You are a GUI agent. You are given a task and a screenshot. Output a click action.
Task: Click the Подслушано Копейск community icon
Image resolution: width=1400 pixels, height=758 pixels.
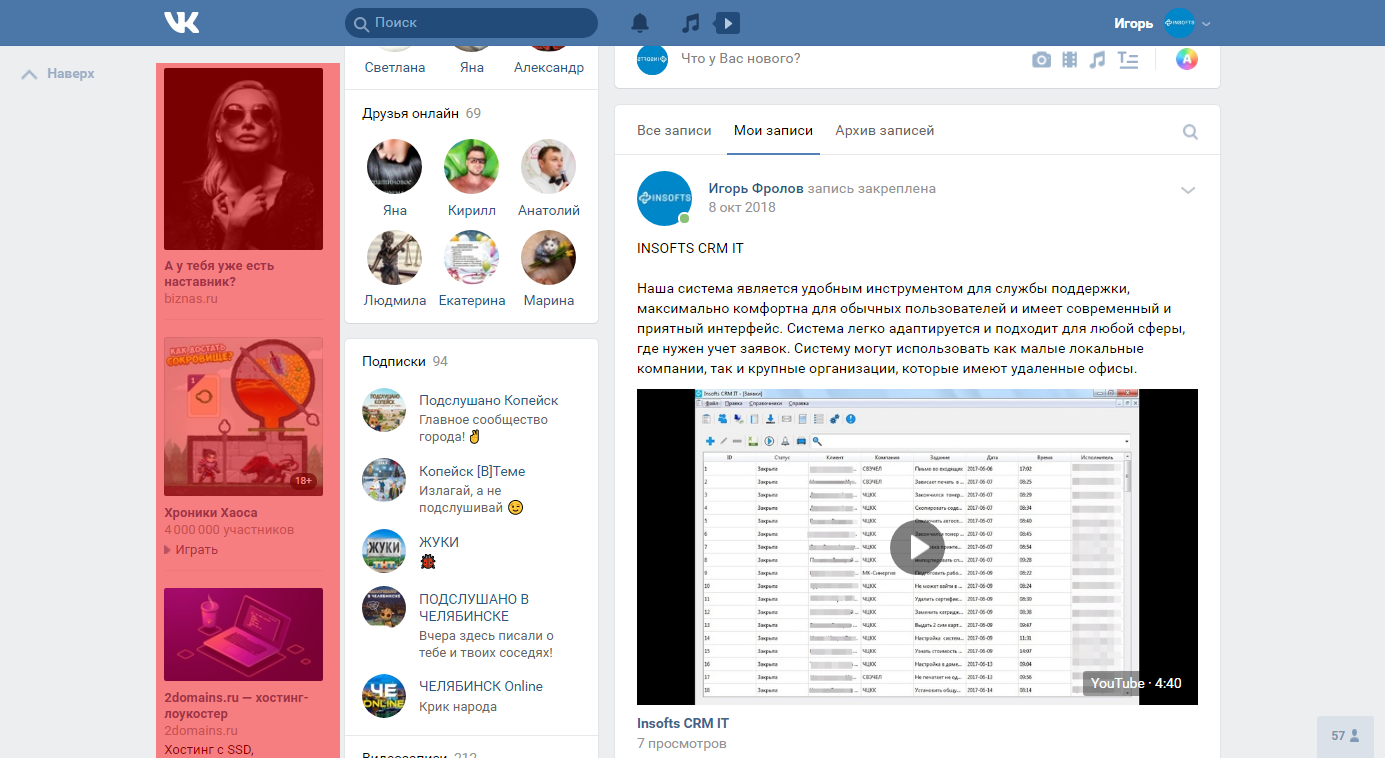[383, 410]
